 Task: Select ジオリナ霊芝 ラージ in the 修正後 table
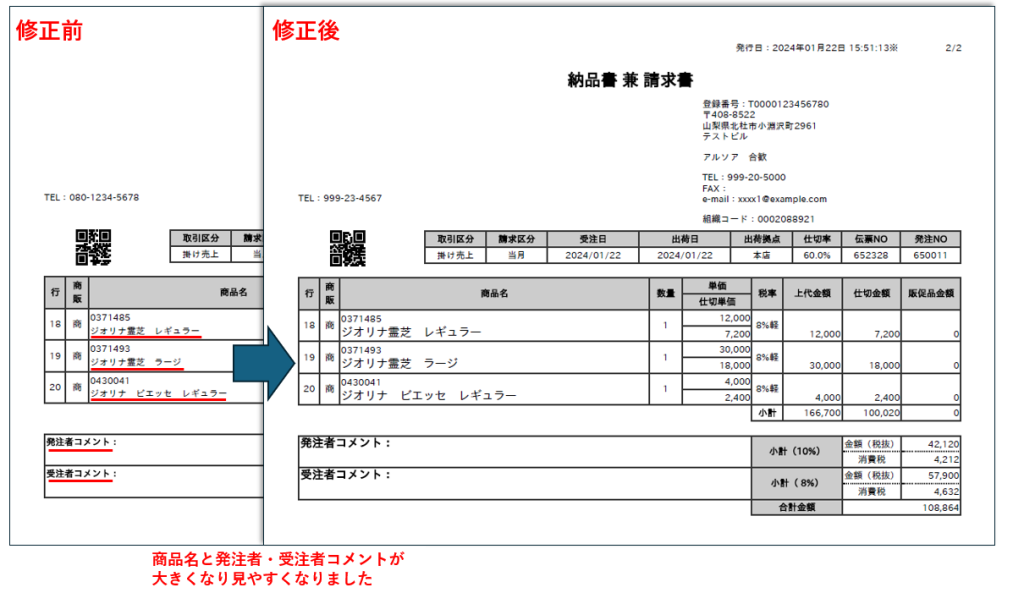point(399,364)
